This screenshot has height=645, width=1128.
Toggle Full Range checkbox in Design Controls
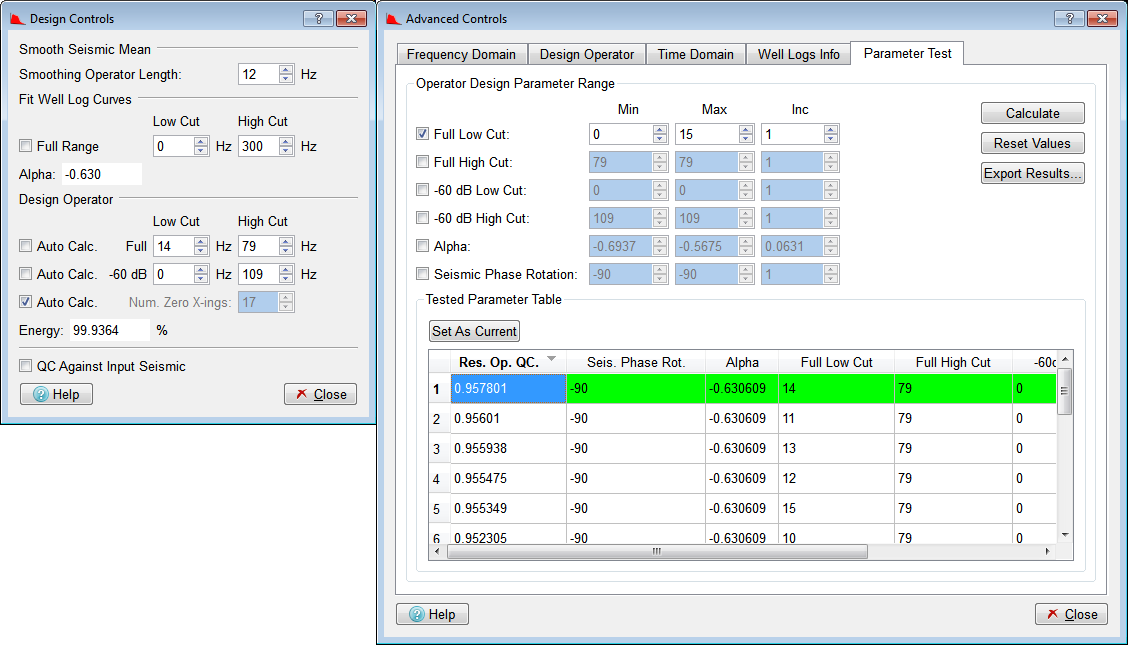(x=26, y=146)
